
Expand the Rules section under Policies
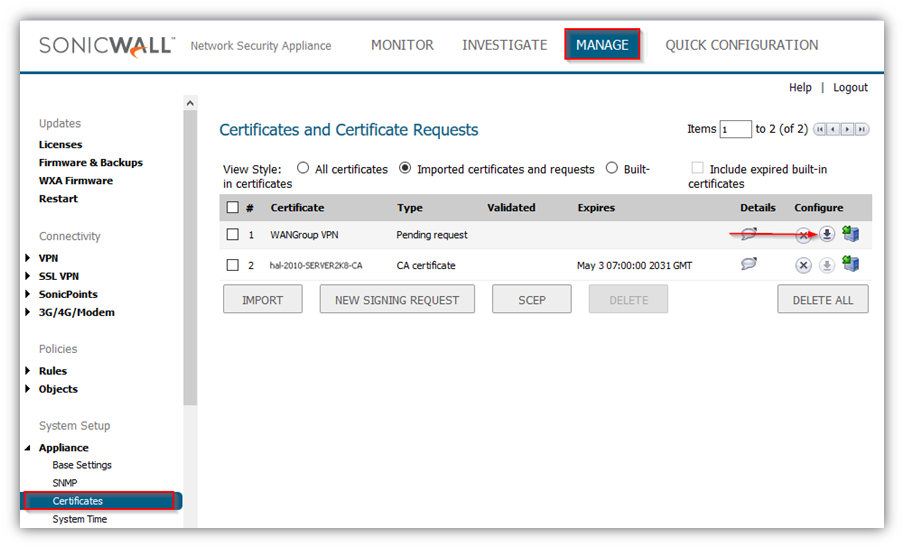28,371
